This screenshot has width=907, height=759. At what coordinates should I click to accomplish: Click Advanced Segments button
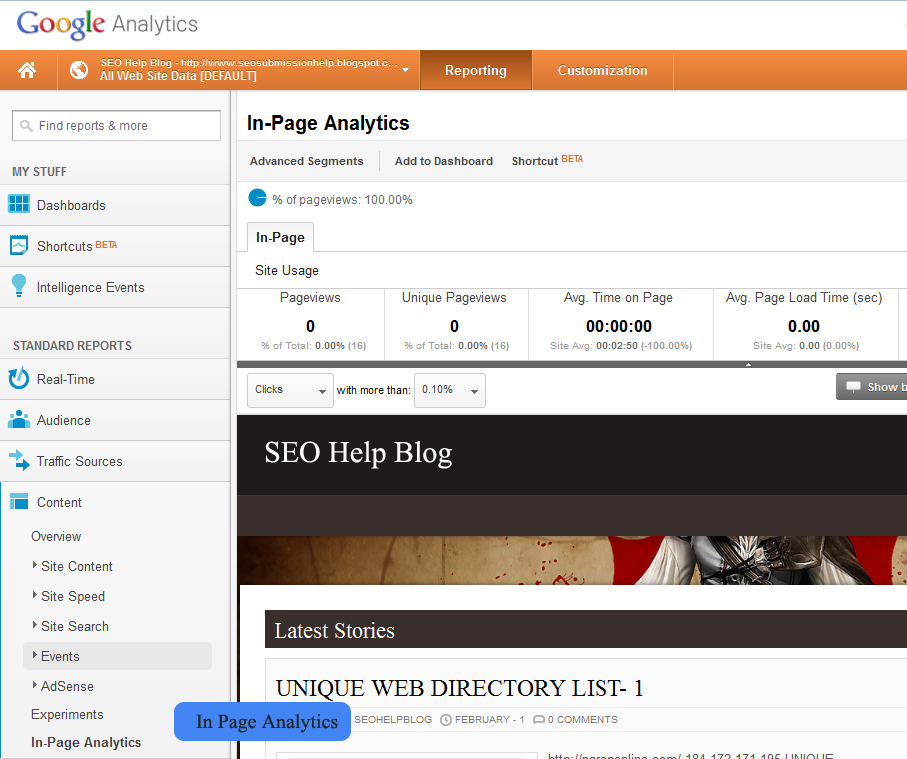pyautogui.click(x=307, y=161)
